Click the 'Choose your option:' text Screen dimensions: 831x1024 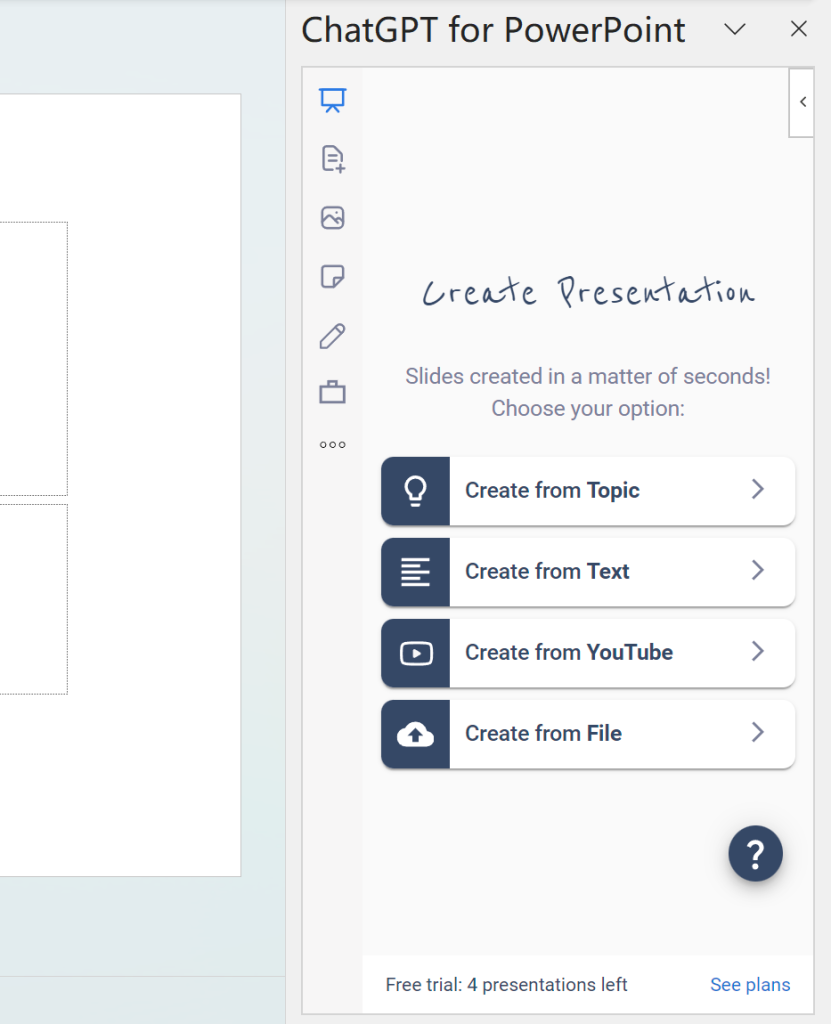pyautogui.click(x=588, y=408)
